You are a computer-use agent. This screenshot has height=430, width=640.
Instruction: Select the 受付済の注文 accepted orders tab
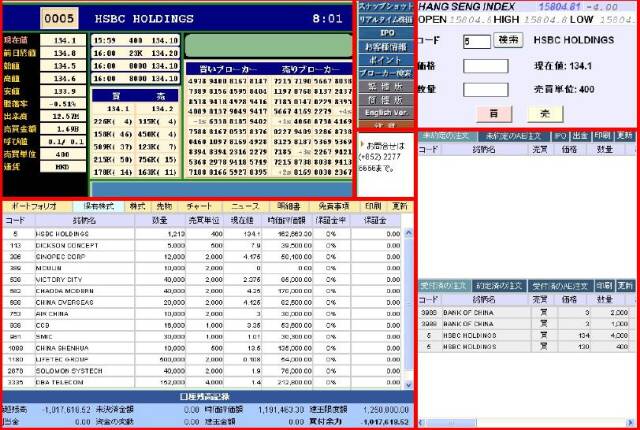click(444, 286)
